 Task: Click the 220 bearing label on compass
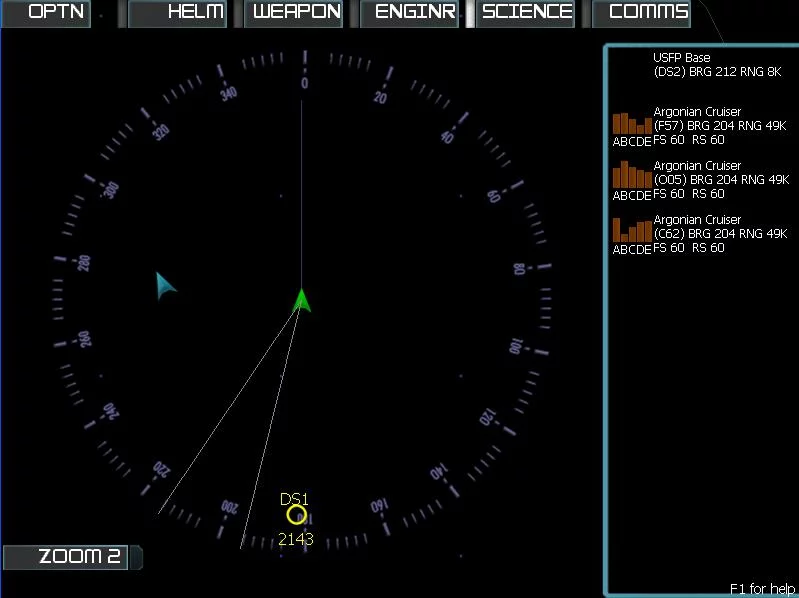pyautogui.click(x=162, y=469)
